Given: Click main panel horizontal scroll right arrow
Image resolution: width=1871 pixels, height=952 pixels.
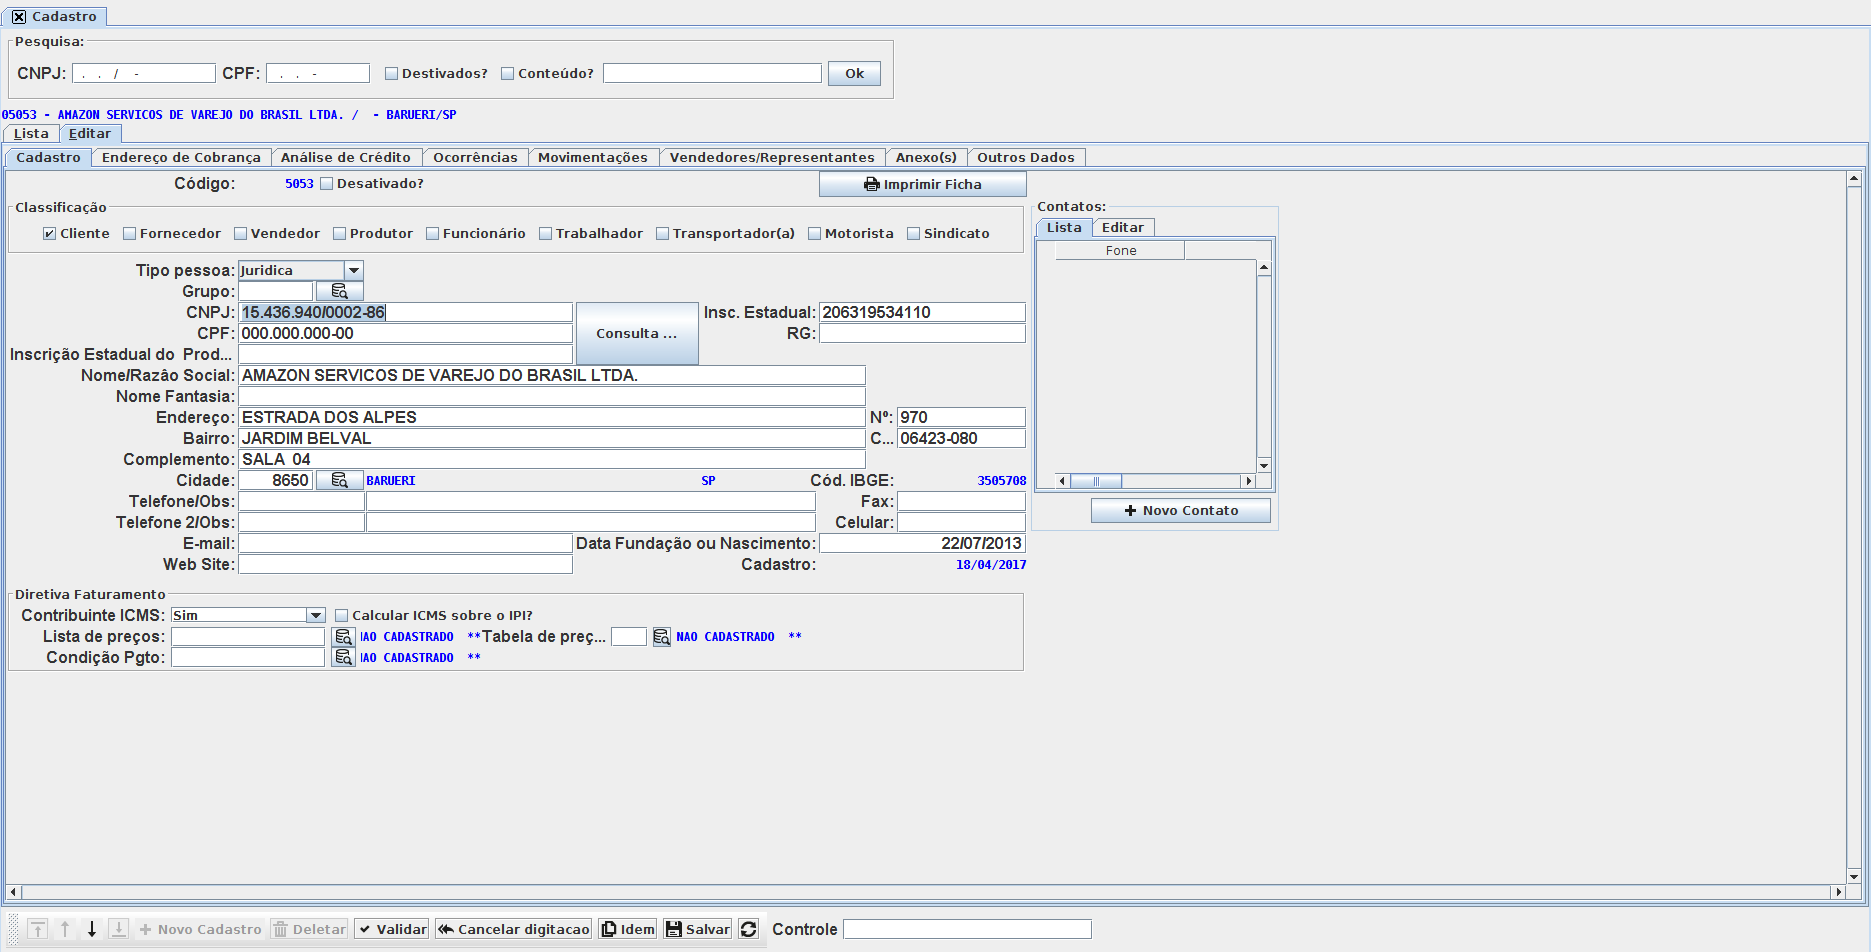Looking at the screenshot, I should coord(1838,891).
